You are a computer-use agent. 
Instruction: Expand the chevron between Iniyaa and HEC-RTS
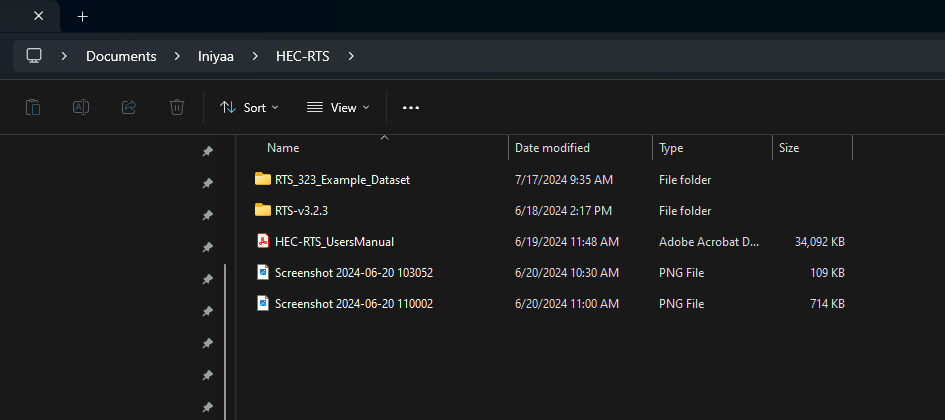tap(255, 56)
